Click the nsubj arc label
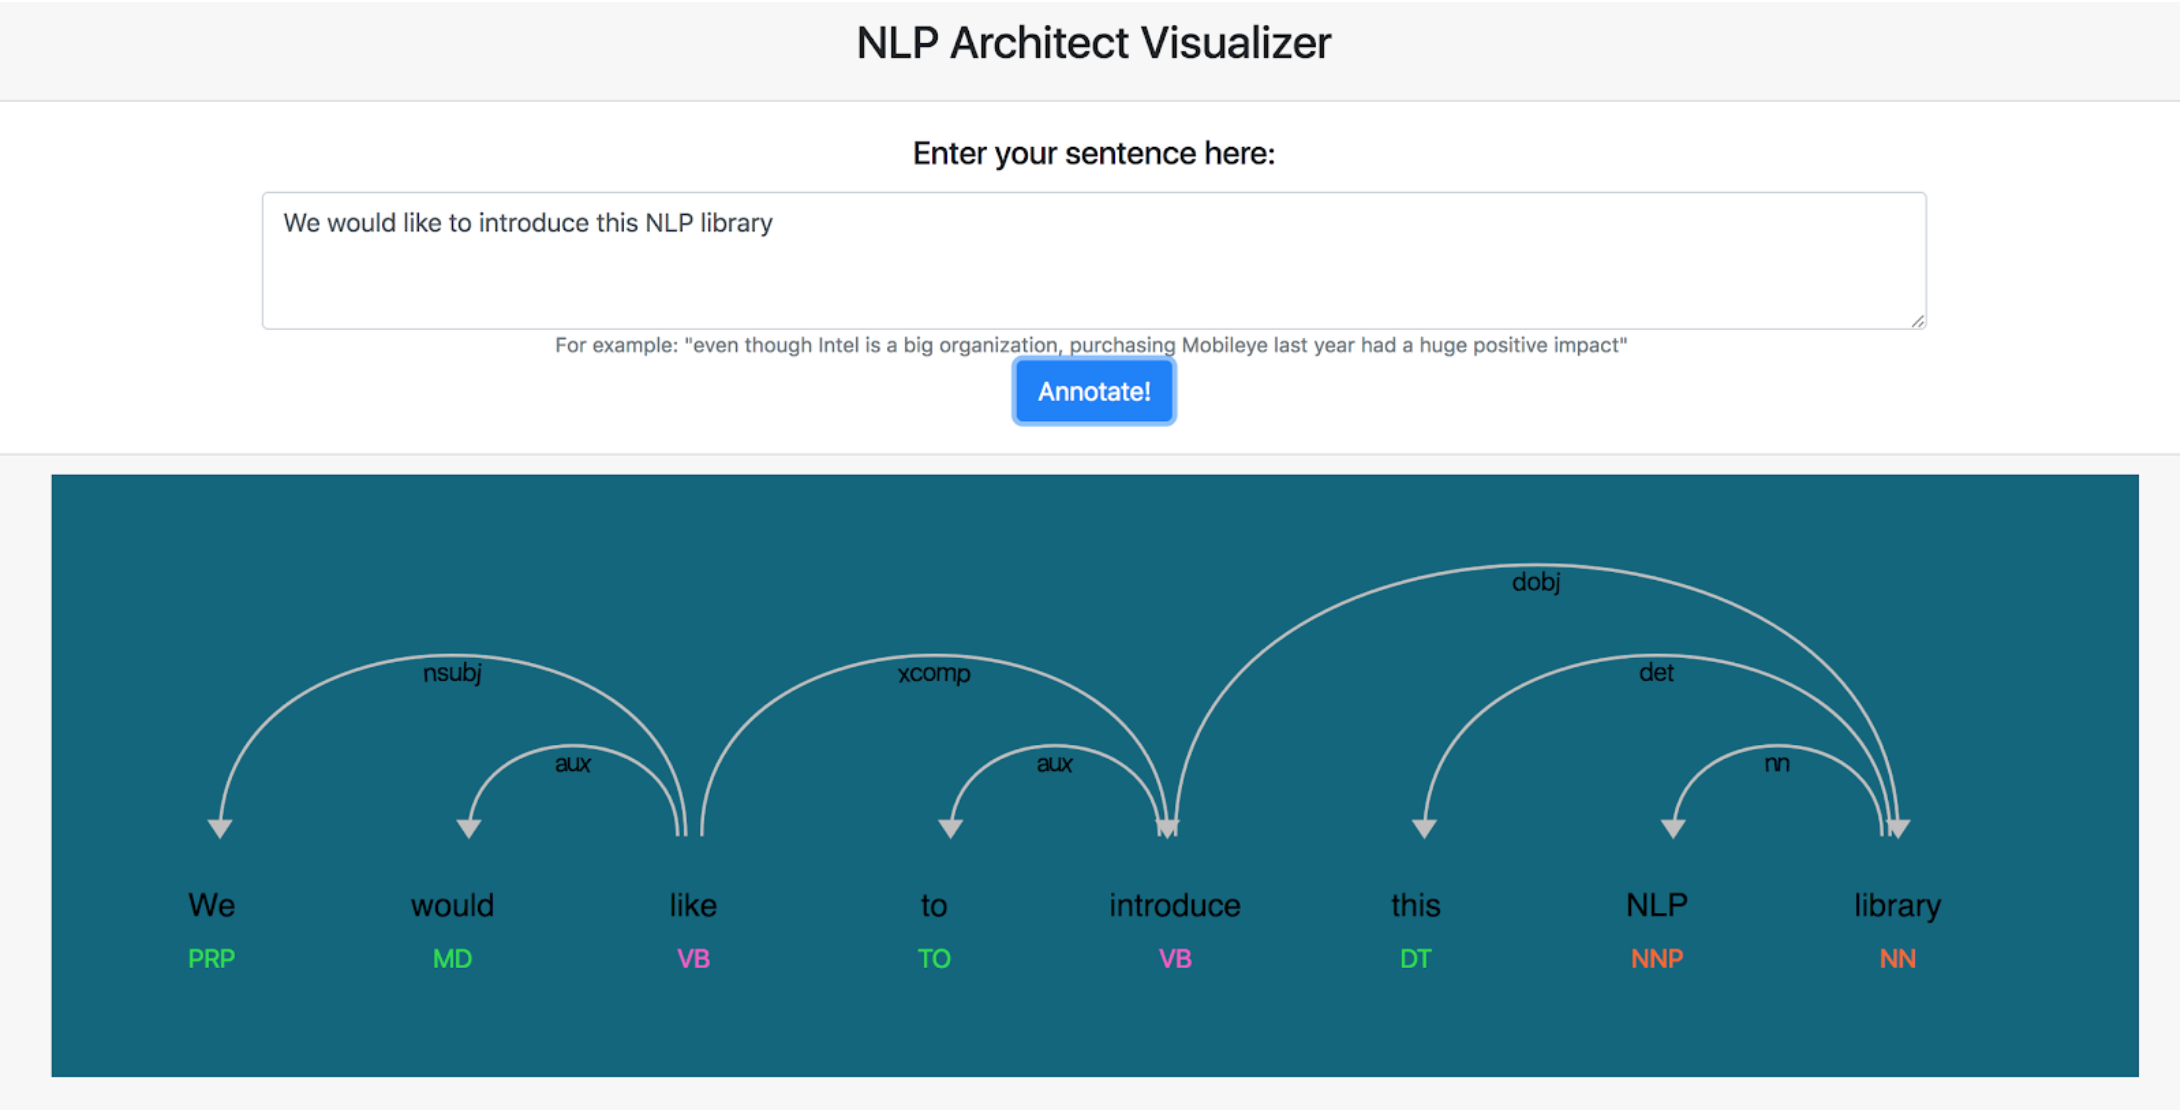 tap(452, 673)
